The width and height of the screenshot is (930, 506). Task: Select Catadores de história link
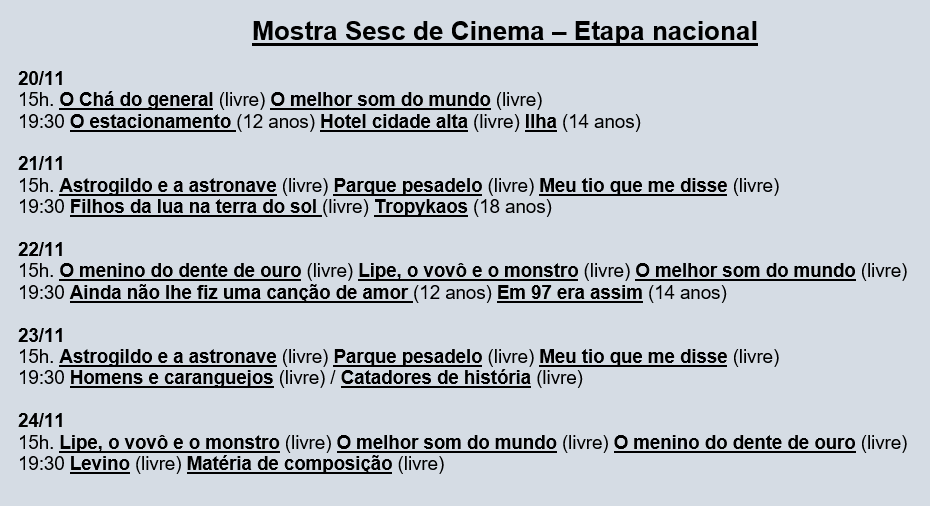[x=436, y=377]
